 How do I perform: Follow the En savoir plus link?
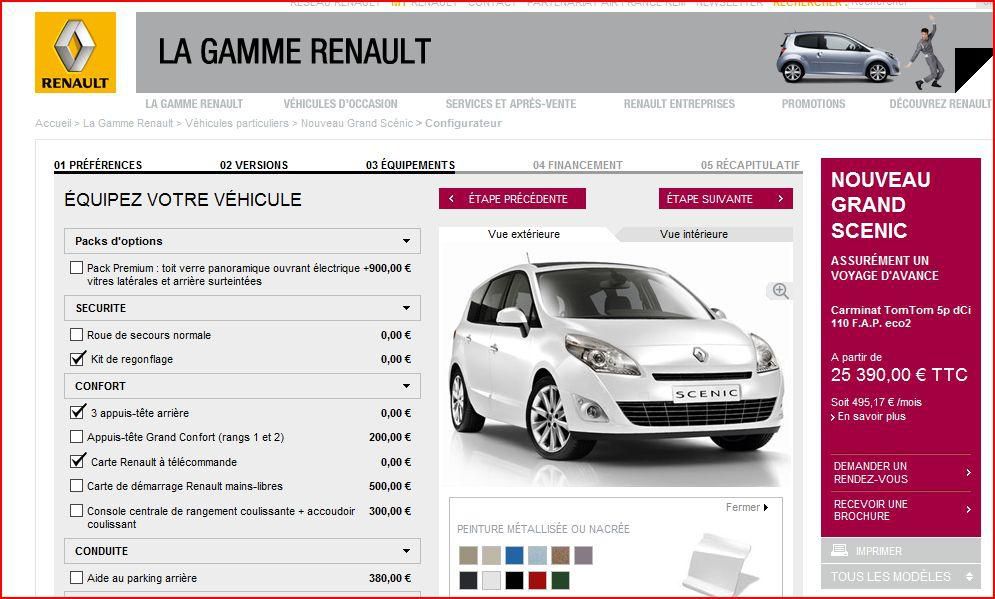click(868, 416)
